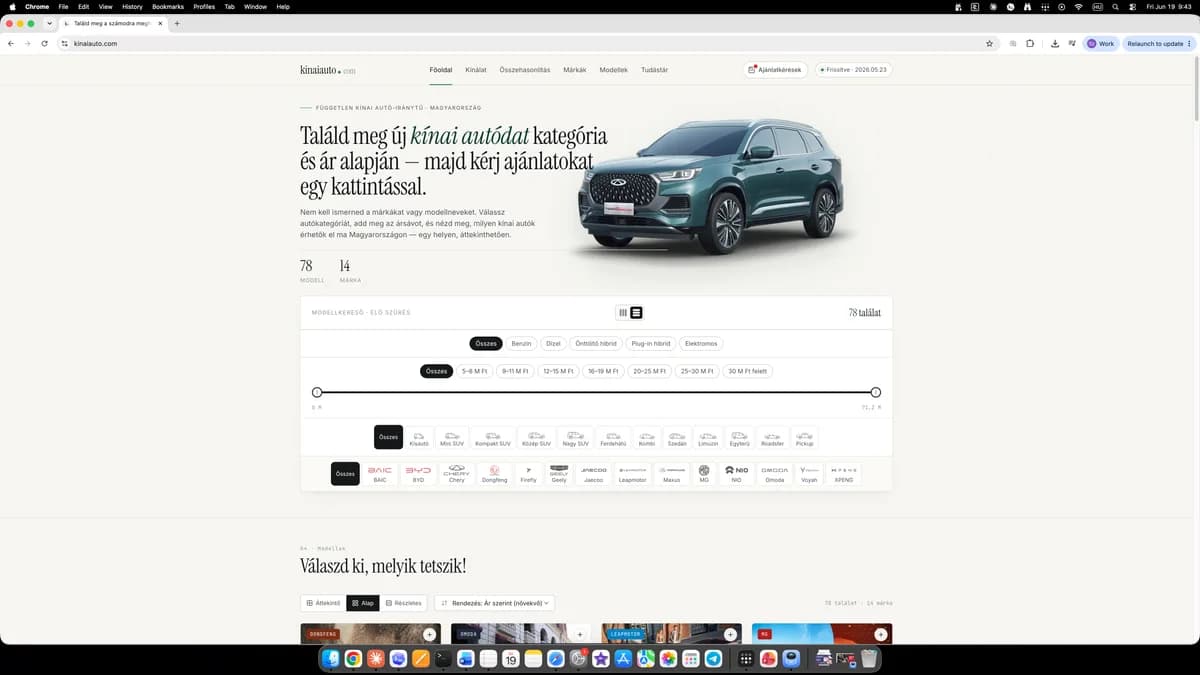Screen dimensions: 1200x675
Task: Filter by Mini SUV category
Action: (452, 437)
